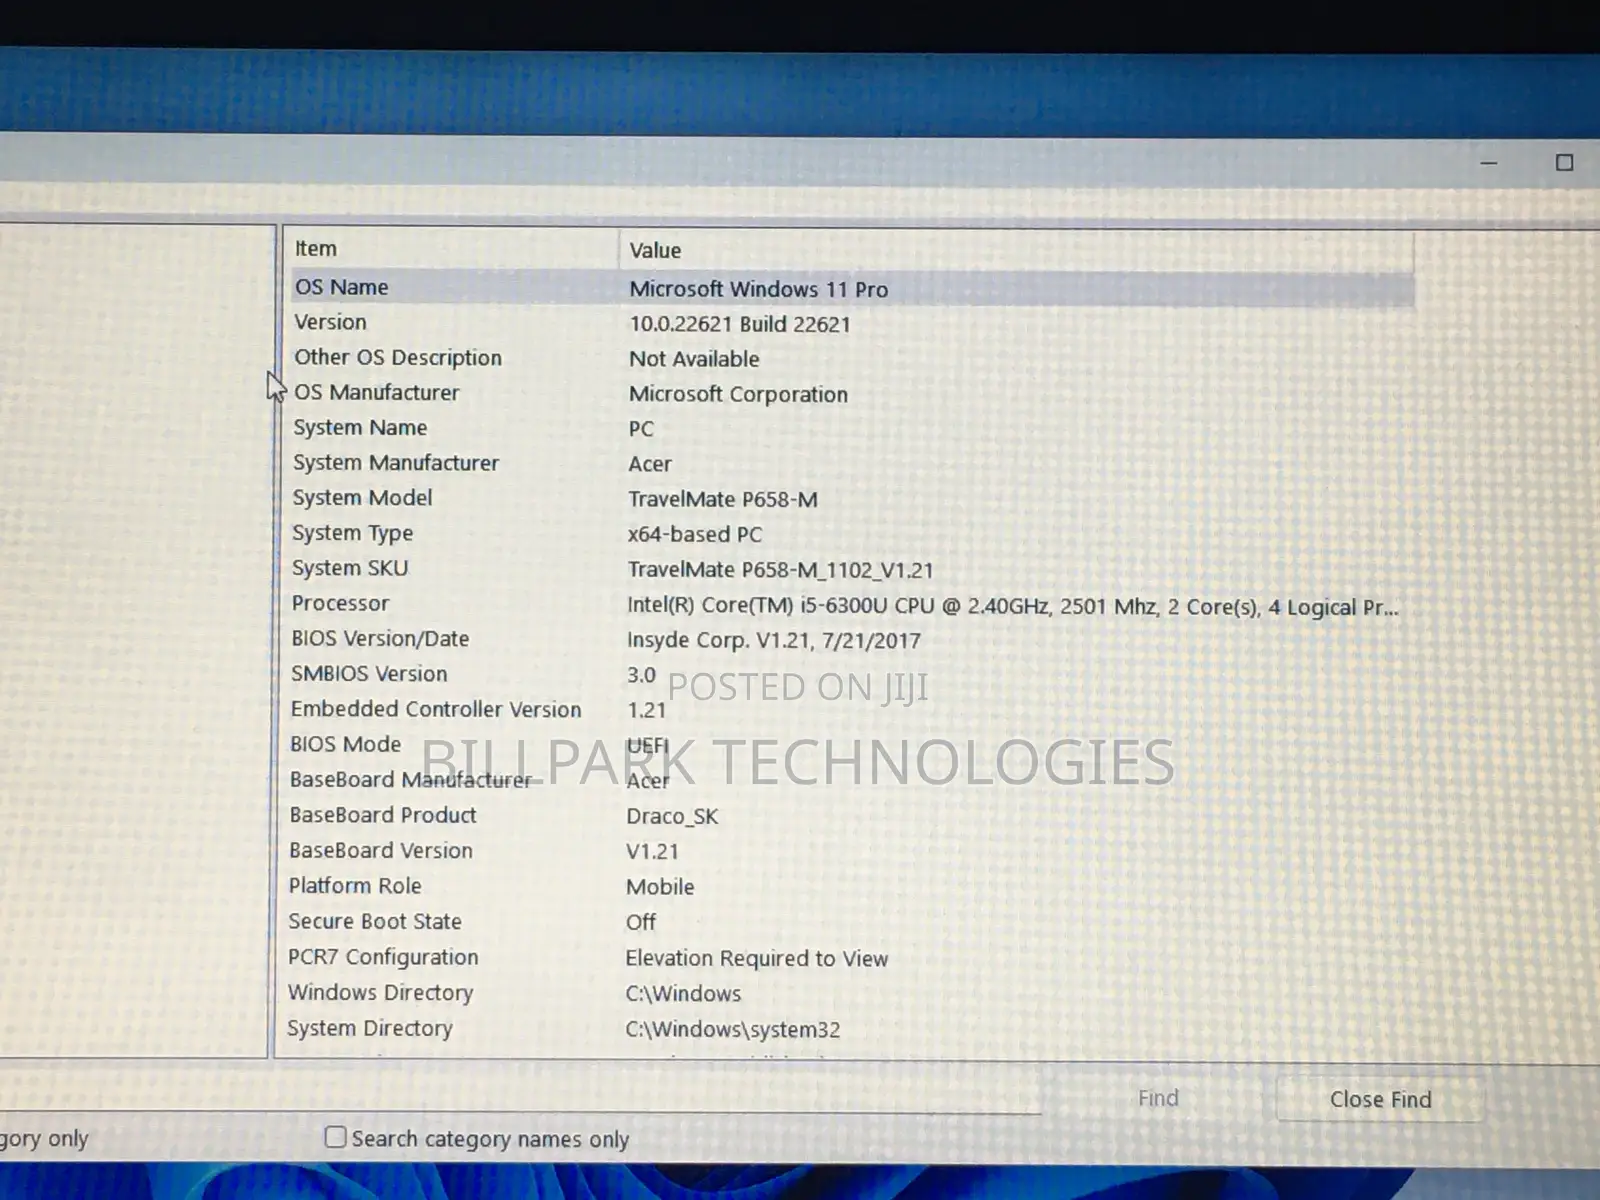Select the Other OS Description row
This screenshot has height=1200, width=1600.
tap(852, 358)
